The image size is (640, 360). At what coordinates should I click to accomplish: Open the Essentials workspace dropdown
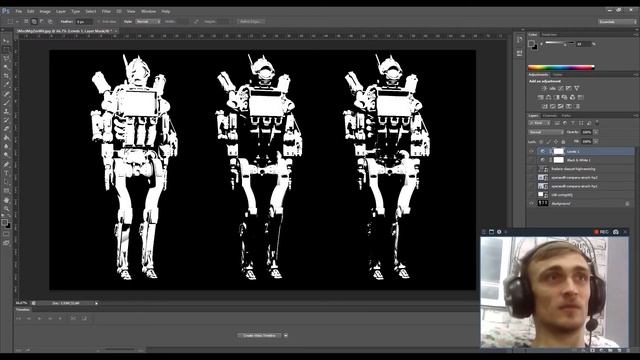[617, 21]
